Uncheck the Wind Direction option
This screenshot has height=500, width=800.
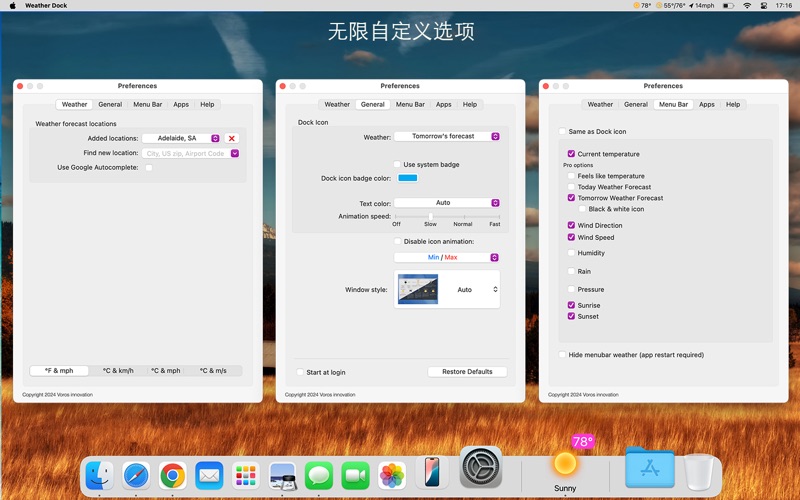pos(571,226)
